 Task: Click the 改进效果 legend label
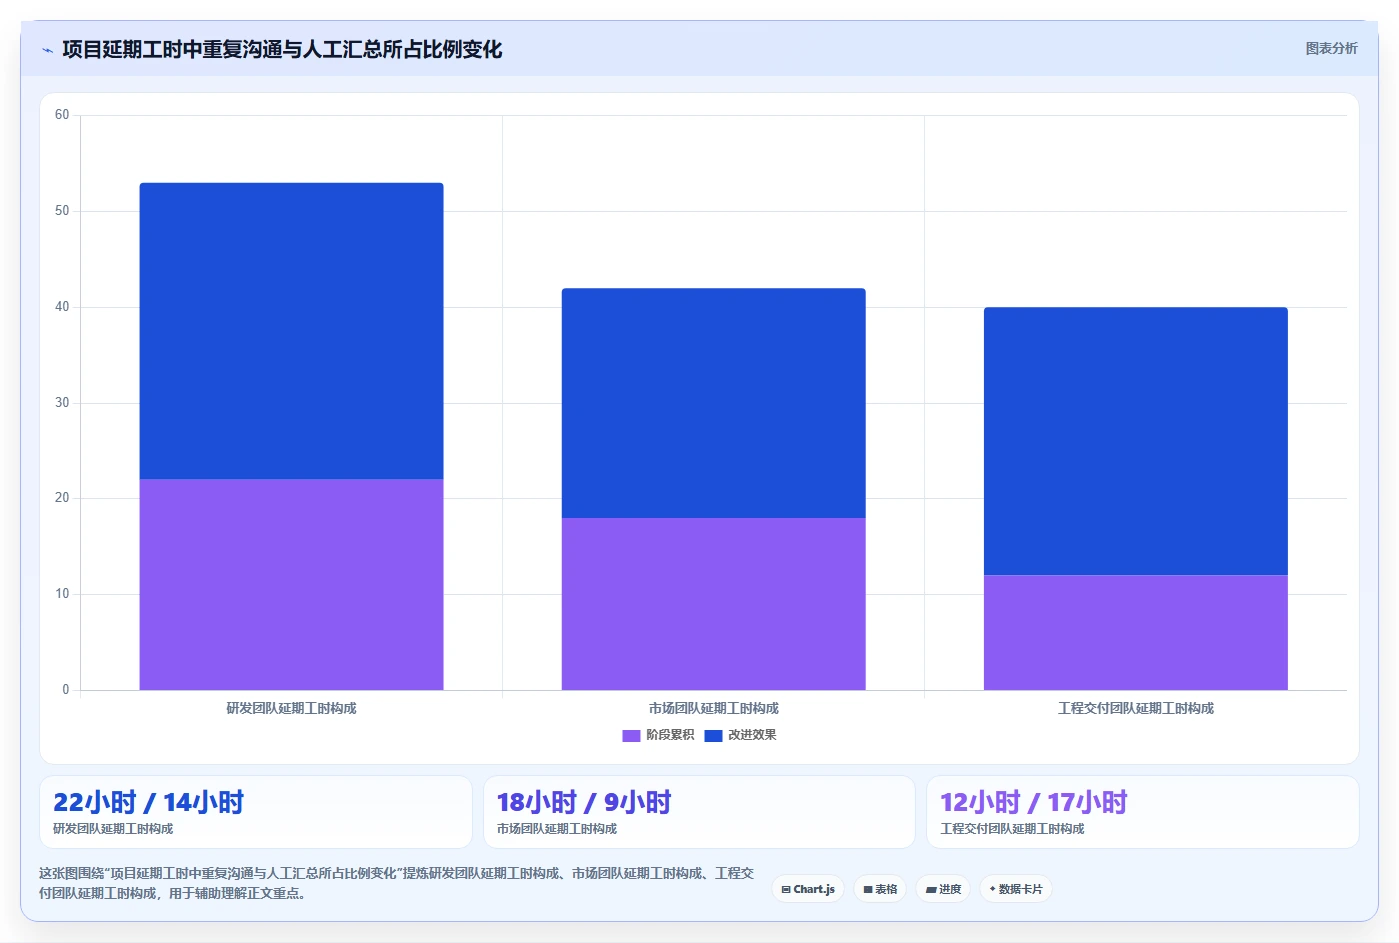752,735
